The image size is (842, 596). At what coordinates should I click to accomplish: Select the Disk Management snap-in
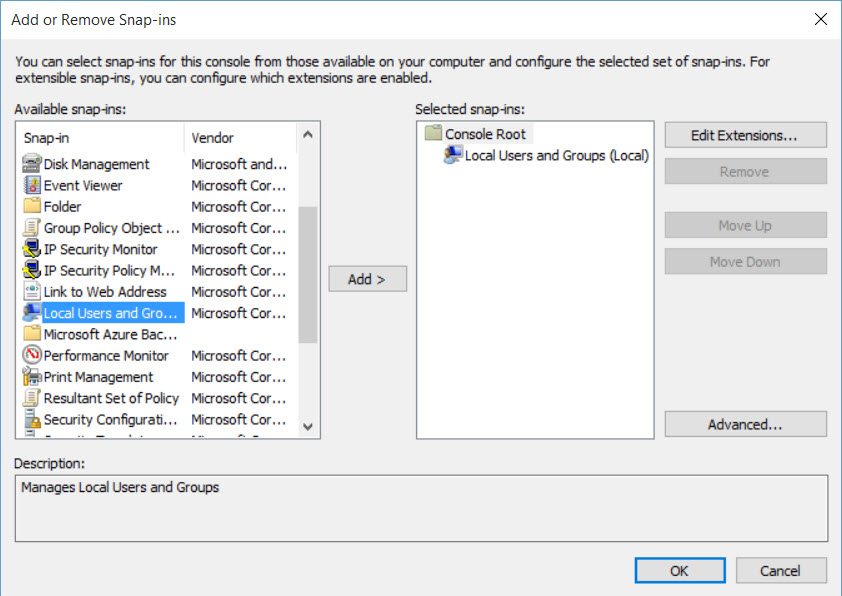tap(97, 163)
